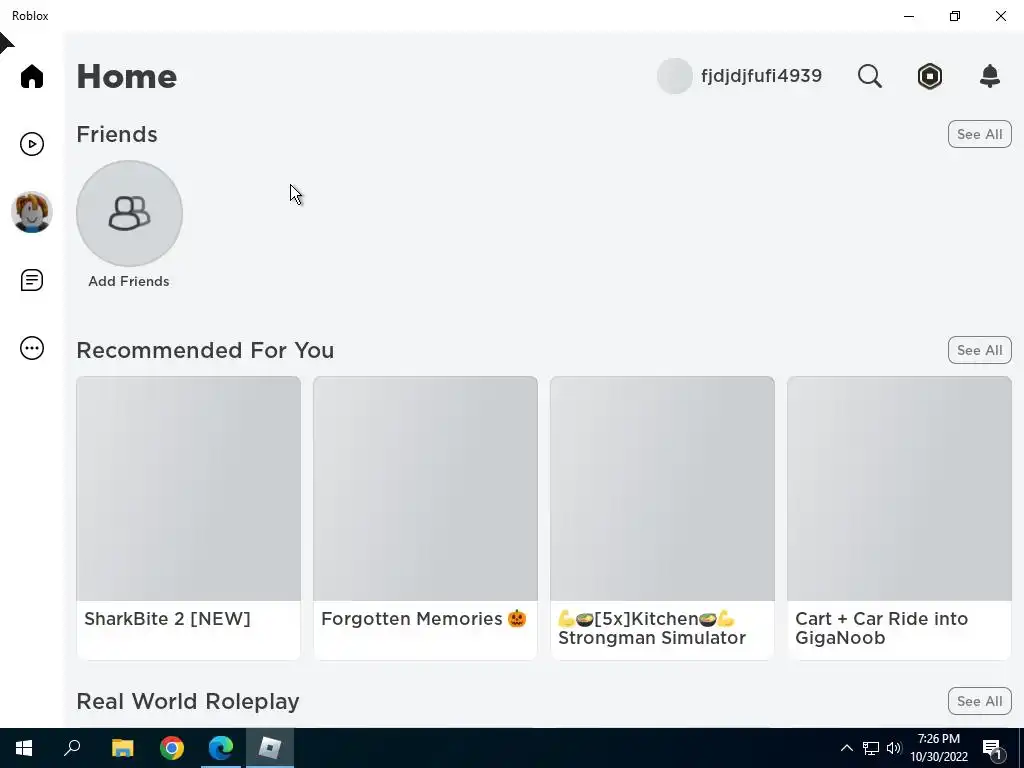The width and height of the screenshot is (1024, 768).
Task: Open Forgotten Memories game thumbnail
Action: [425, 488]
